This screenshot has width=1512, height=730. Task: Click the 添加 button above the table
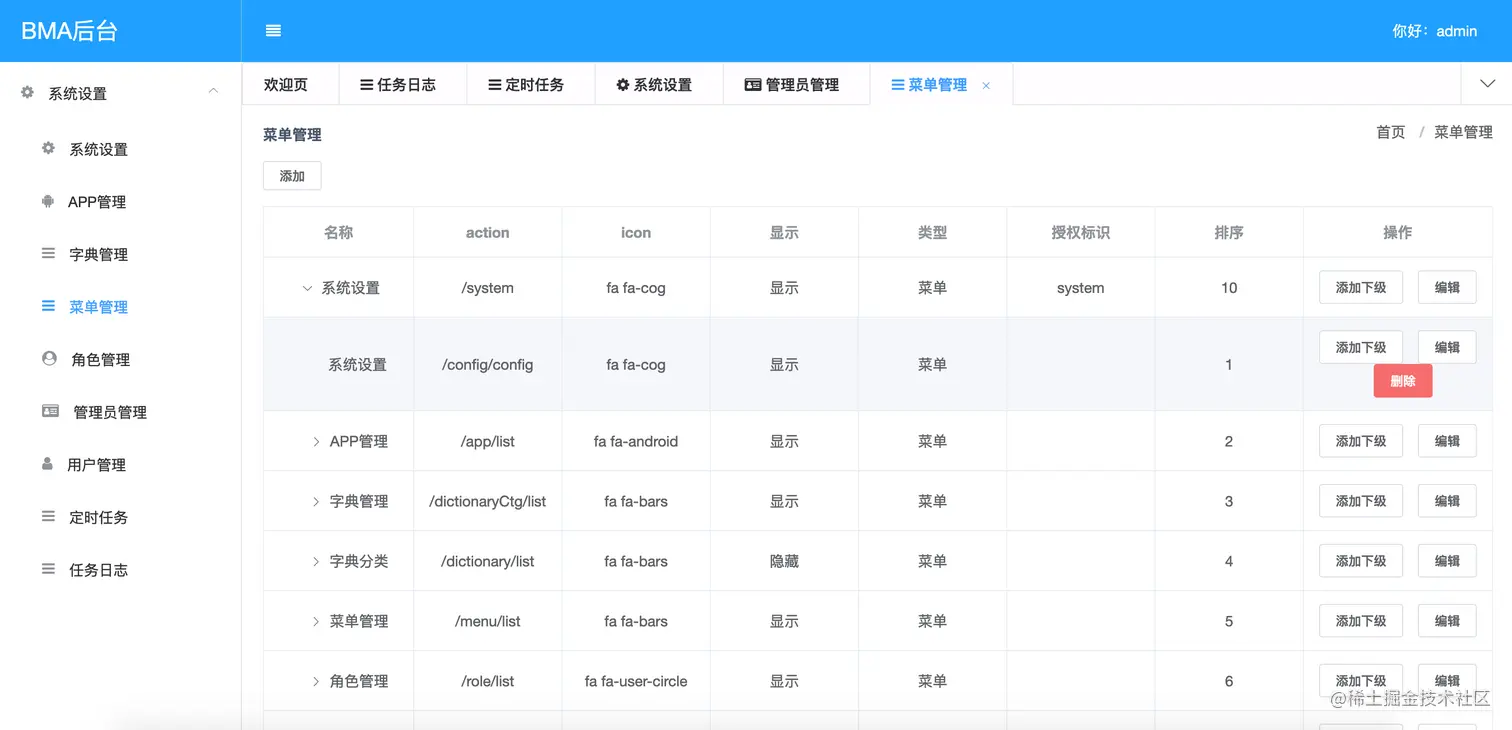pyautogui.click(x=291, y=175)
